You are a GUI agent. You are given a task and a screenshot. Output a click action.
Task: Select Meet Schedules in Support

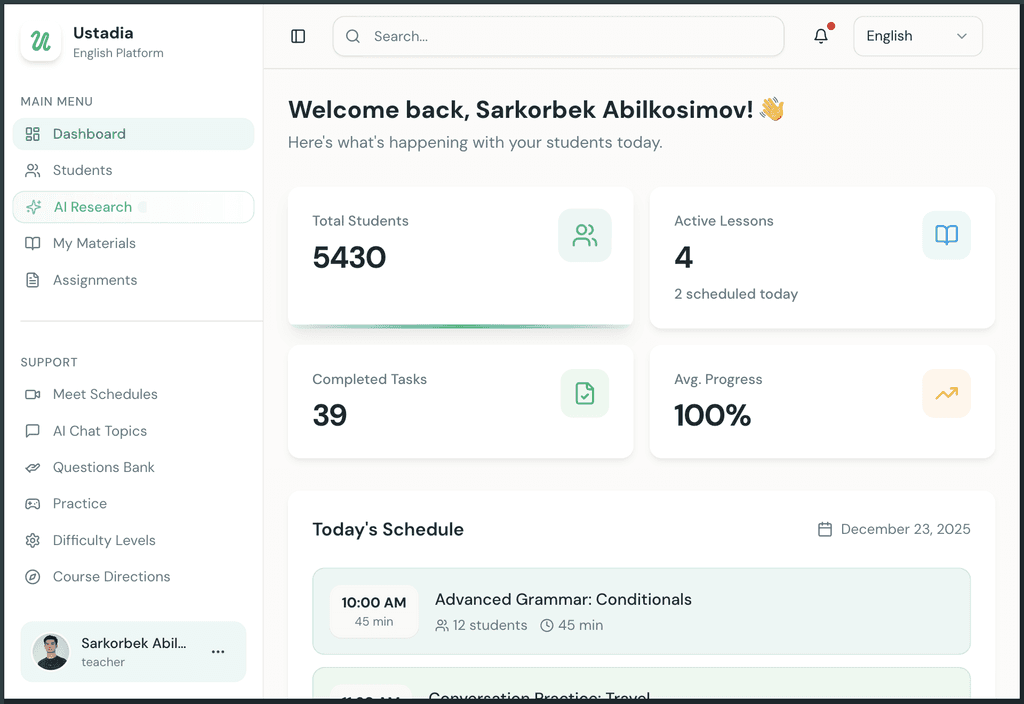coord(133,394)
